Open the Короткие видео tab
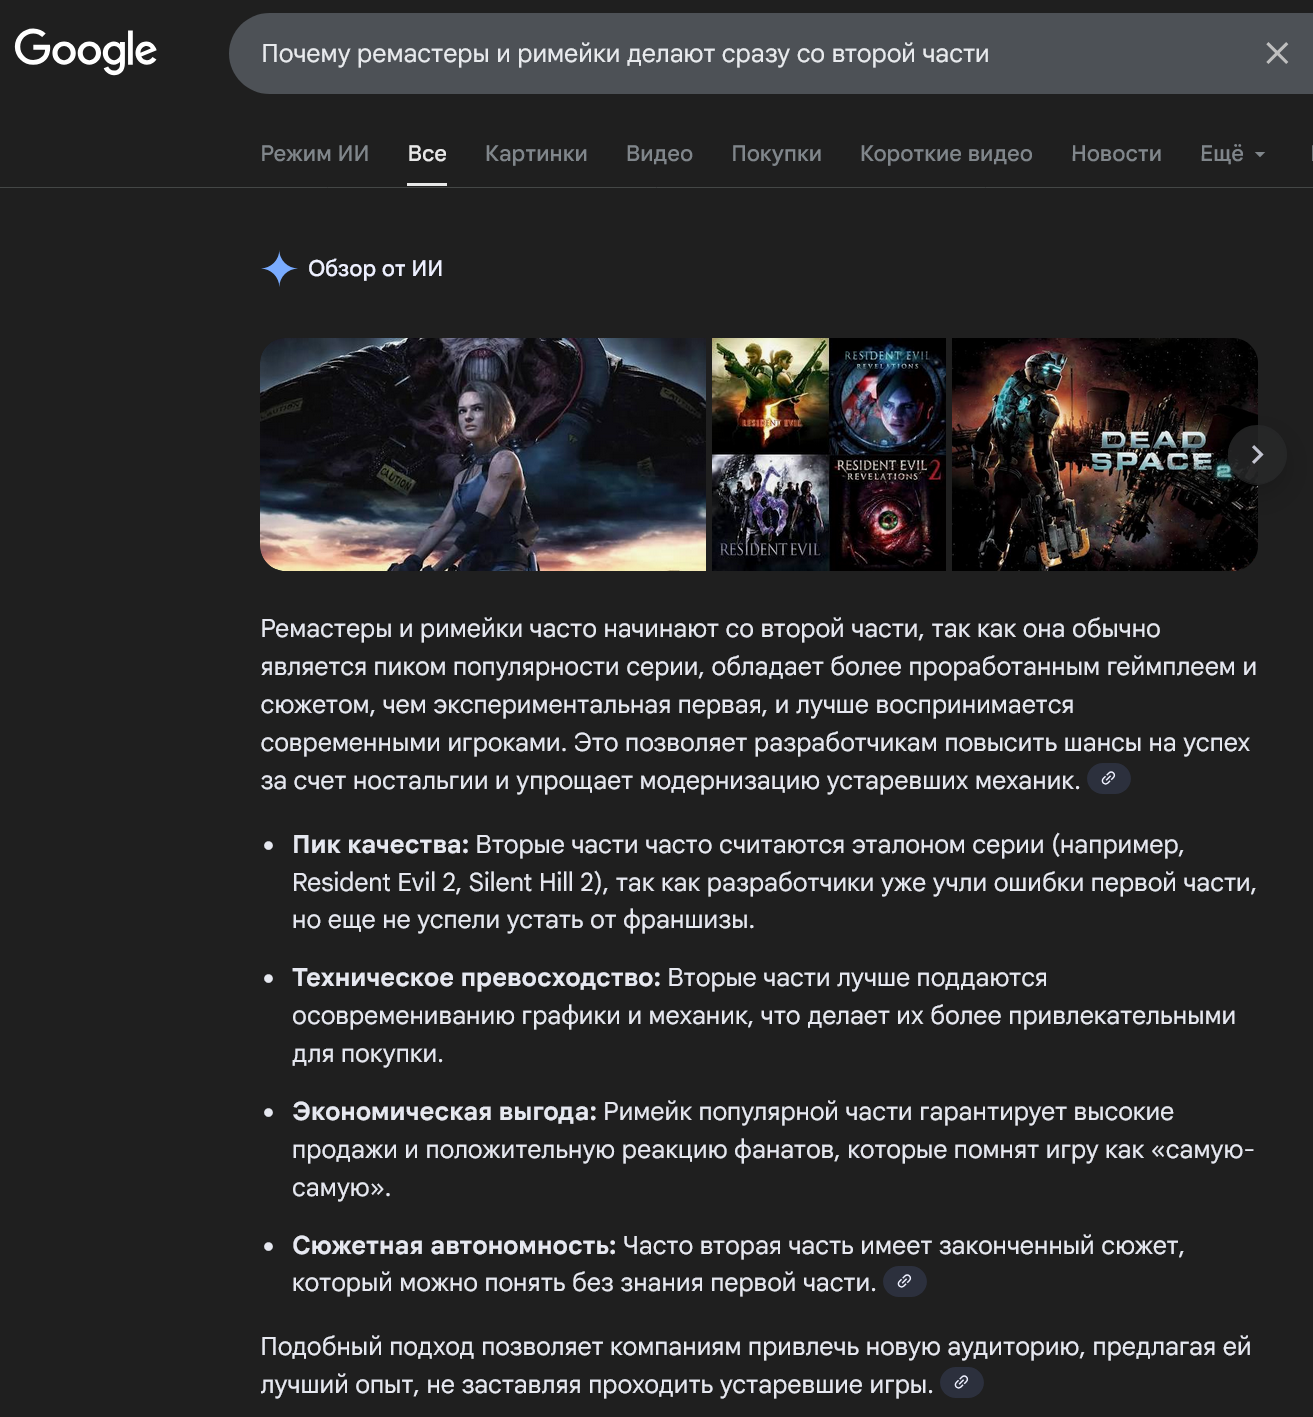1313x1417 pixels. [946, 153]
